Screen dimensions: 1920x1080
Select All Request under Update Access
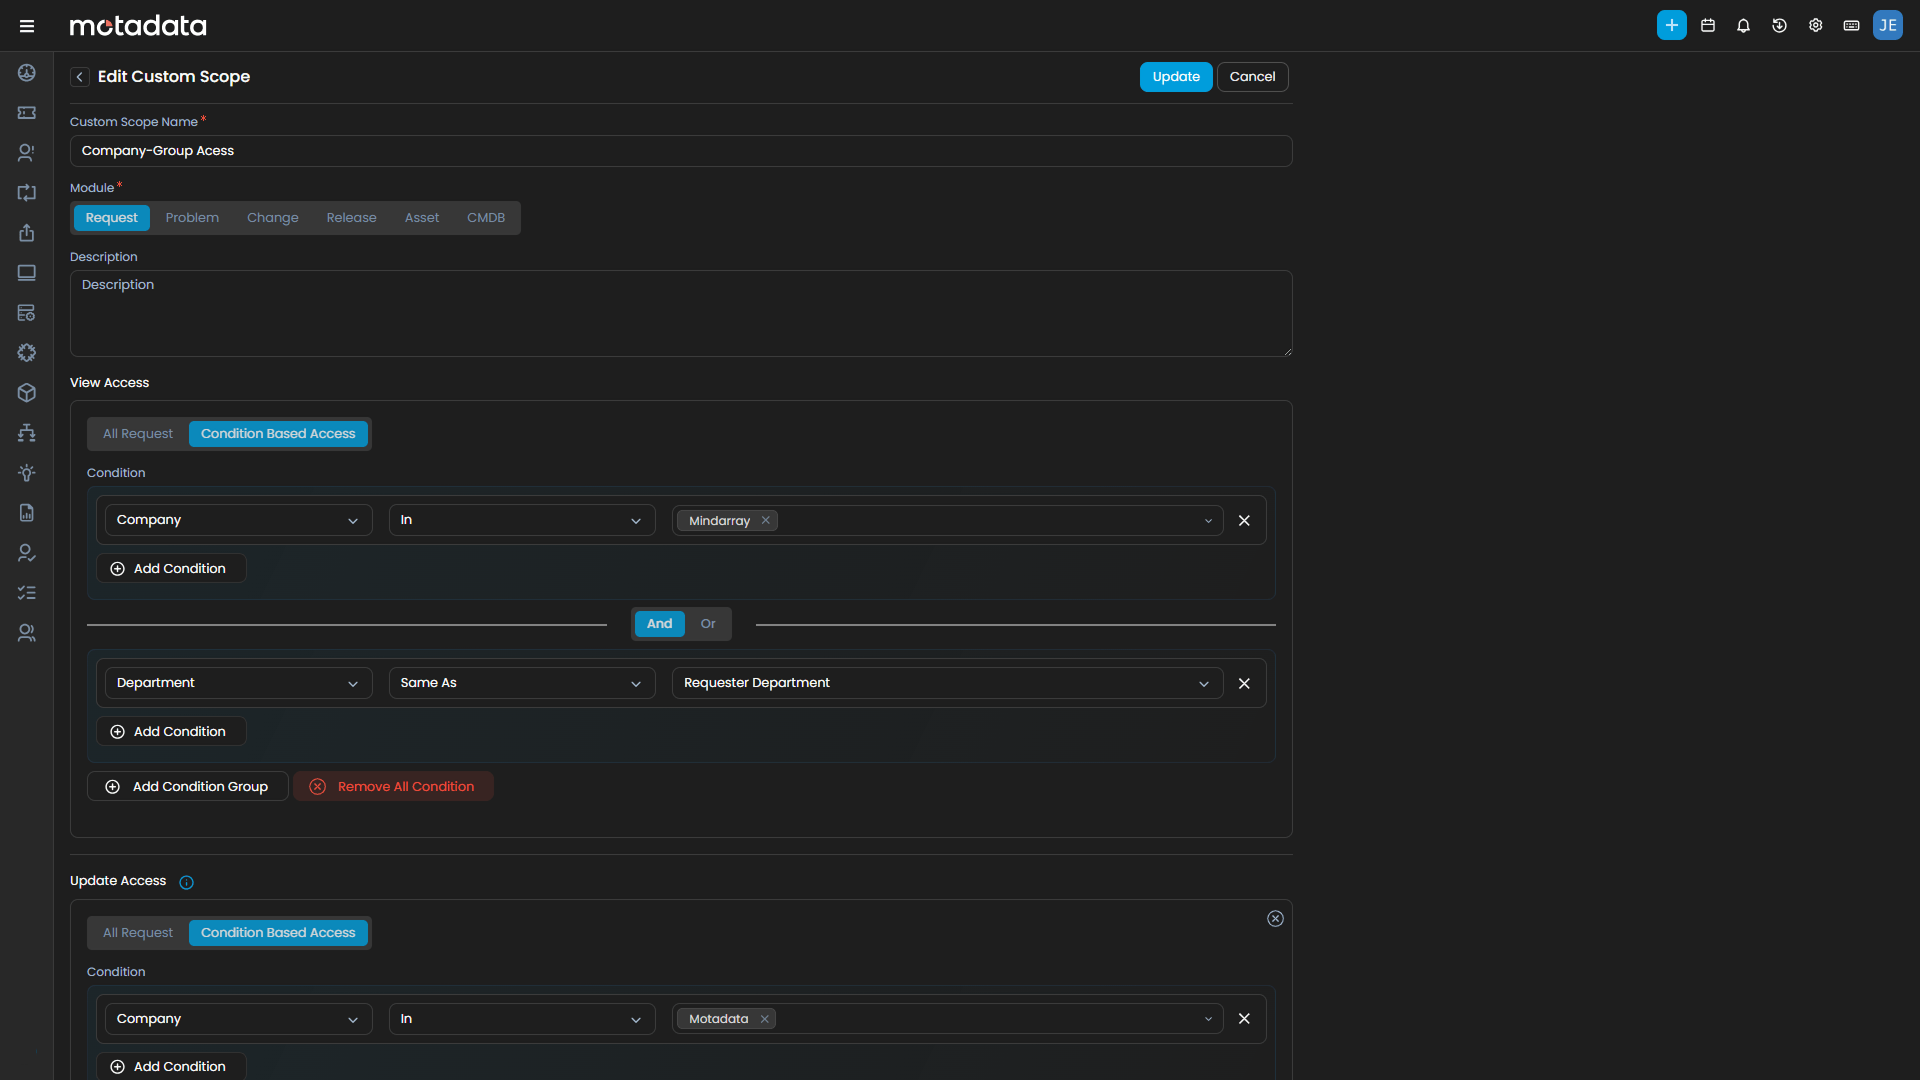(x=138, y=933)
